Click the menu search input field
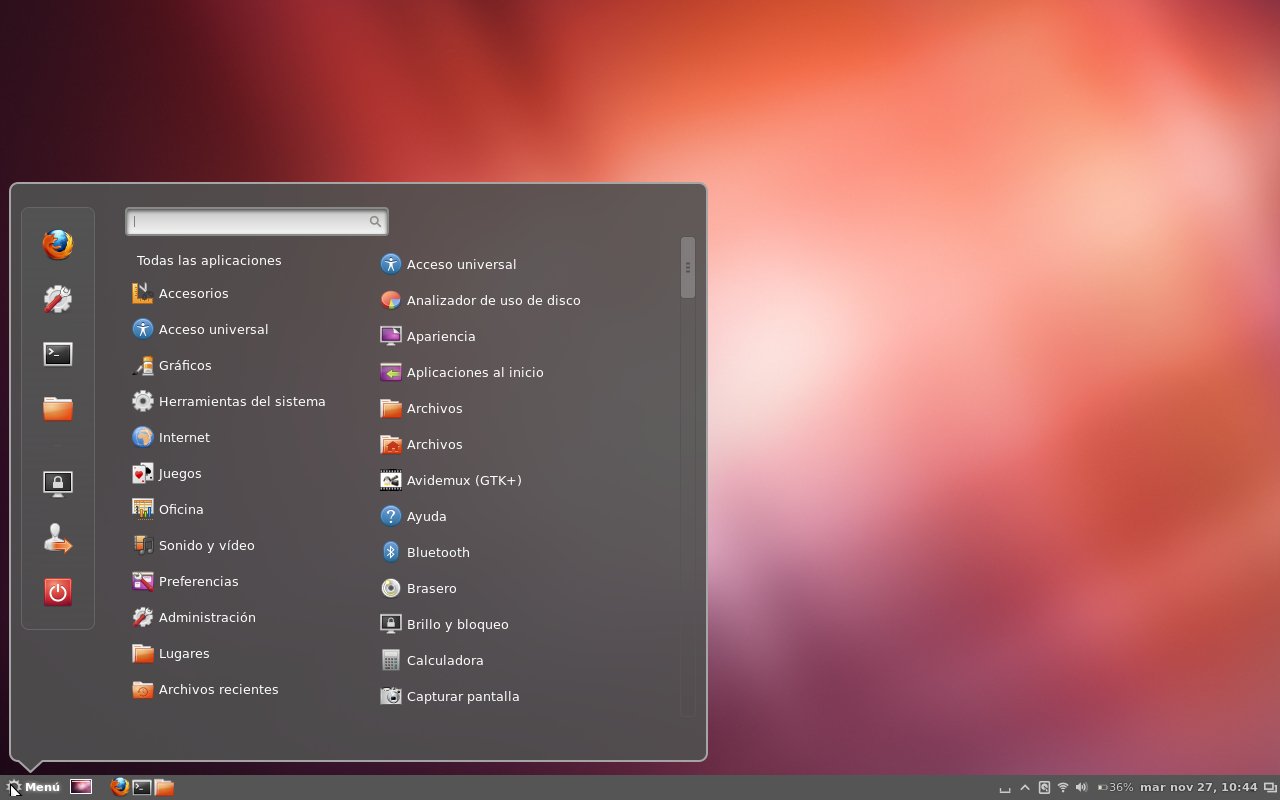Image resolution: width=1280 pixels, height=800 pixels. coord(250,222)
